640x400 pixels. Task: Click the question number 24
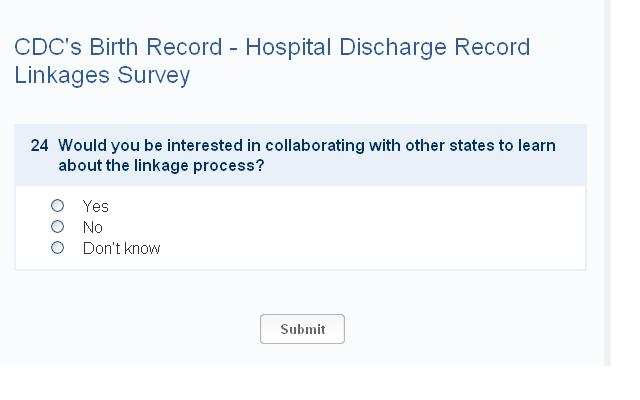[39, 146]
